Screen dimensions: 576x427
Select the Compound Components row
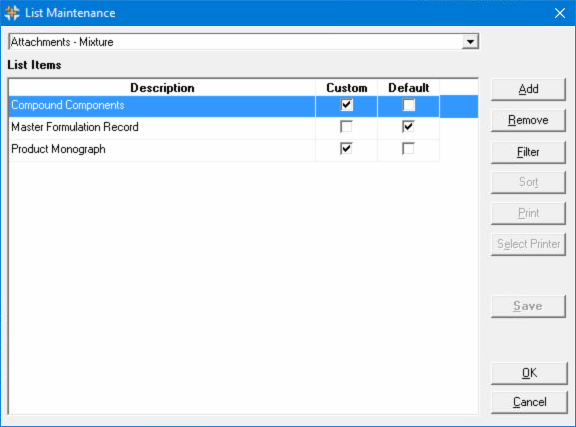[x=162, y=105]
